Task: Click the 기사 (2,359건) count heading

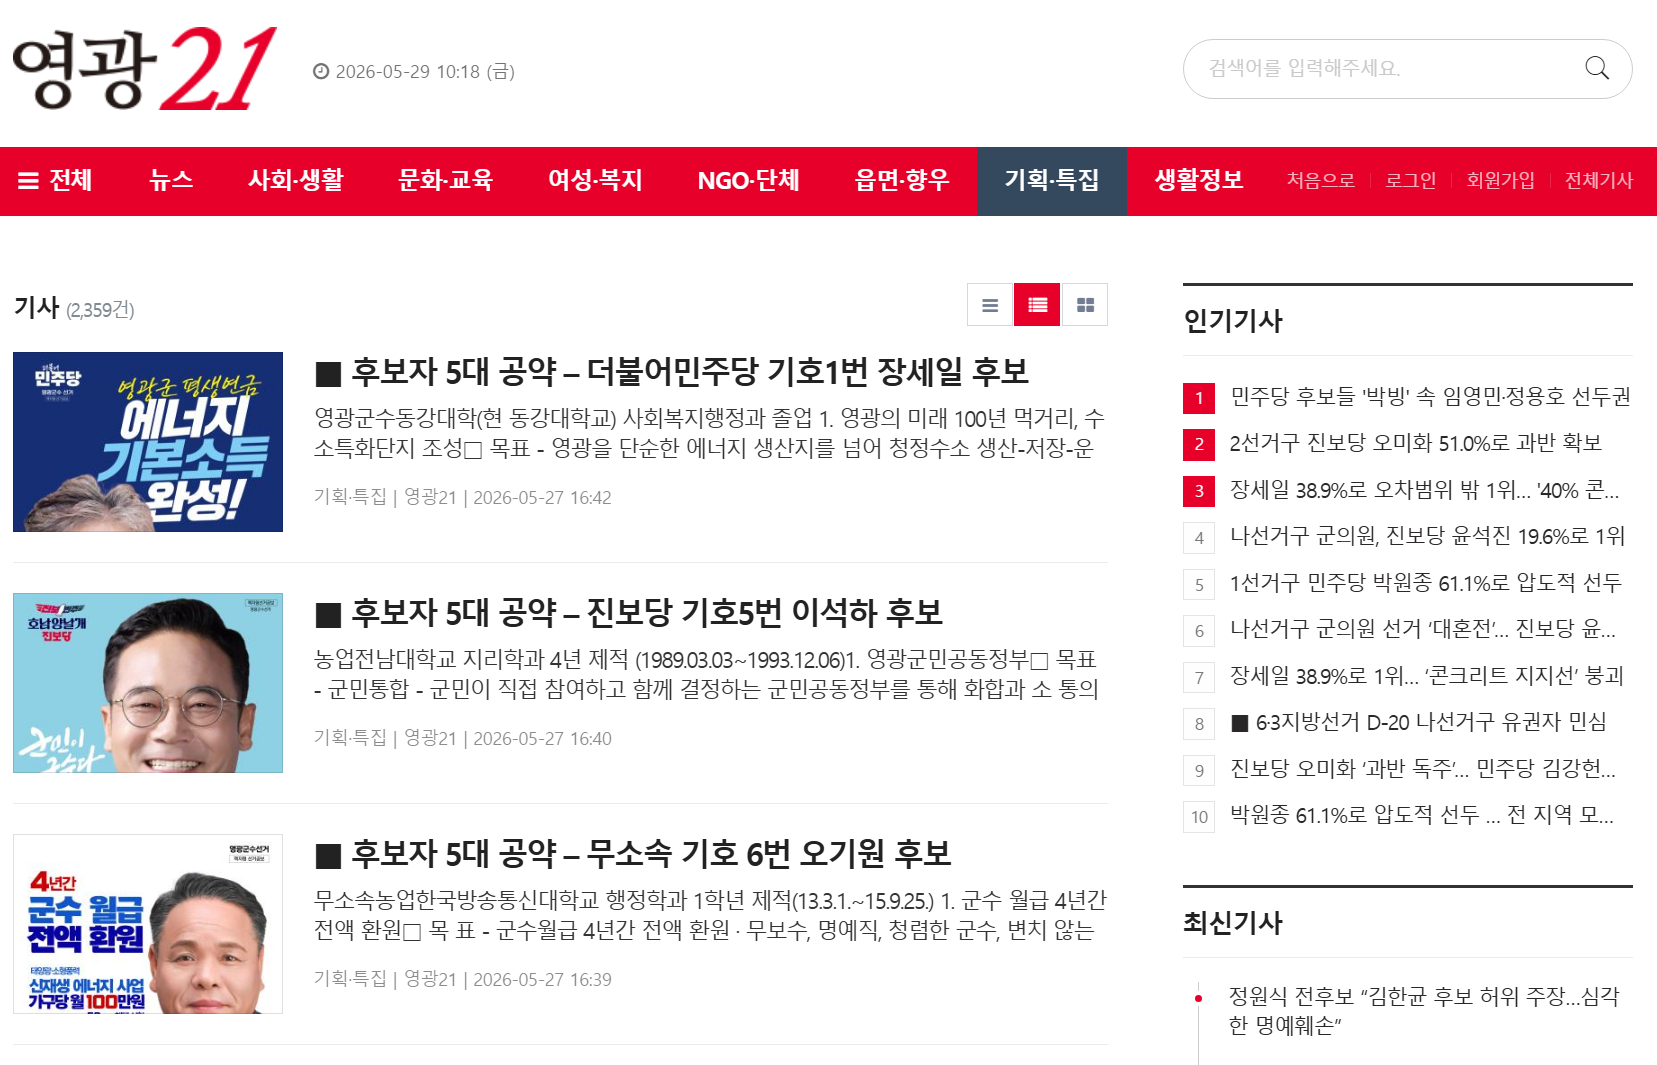Action: coord(74,308)
